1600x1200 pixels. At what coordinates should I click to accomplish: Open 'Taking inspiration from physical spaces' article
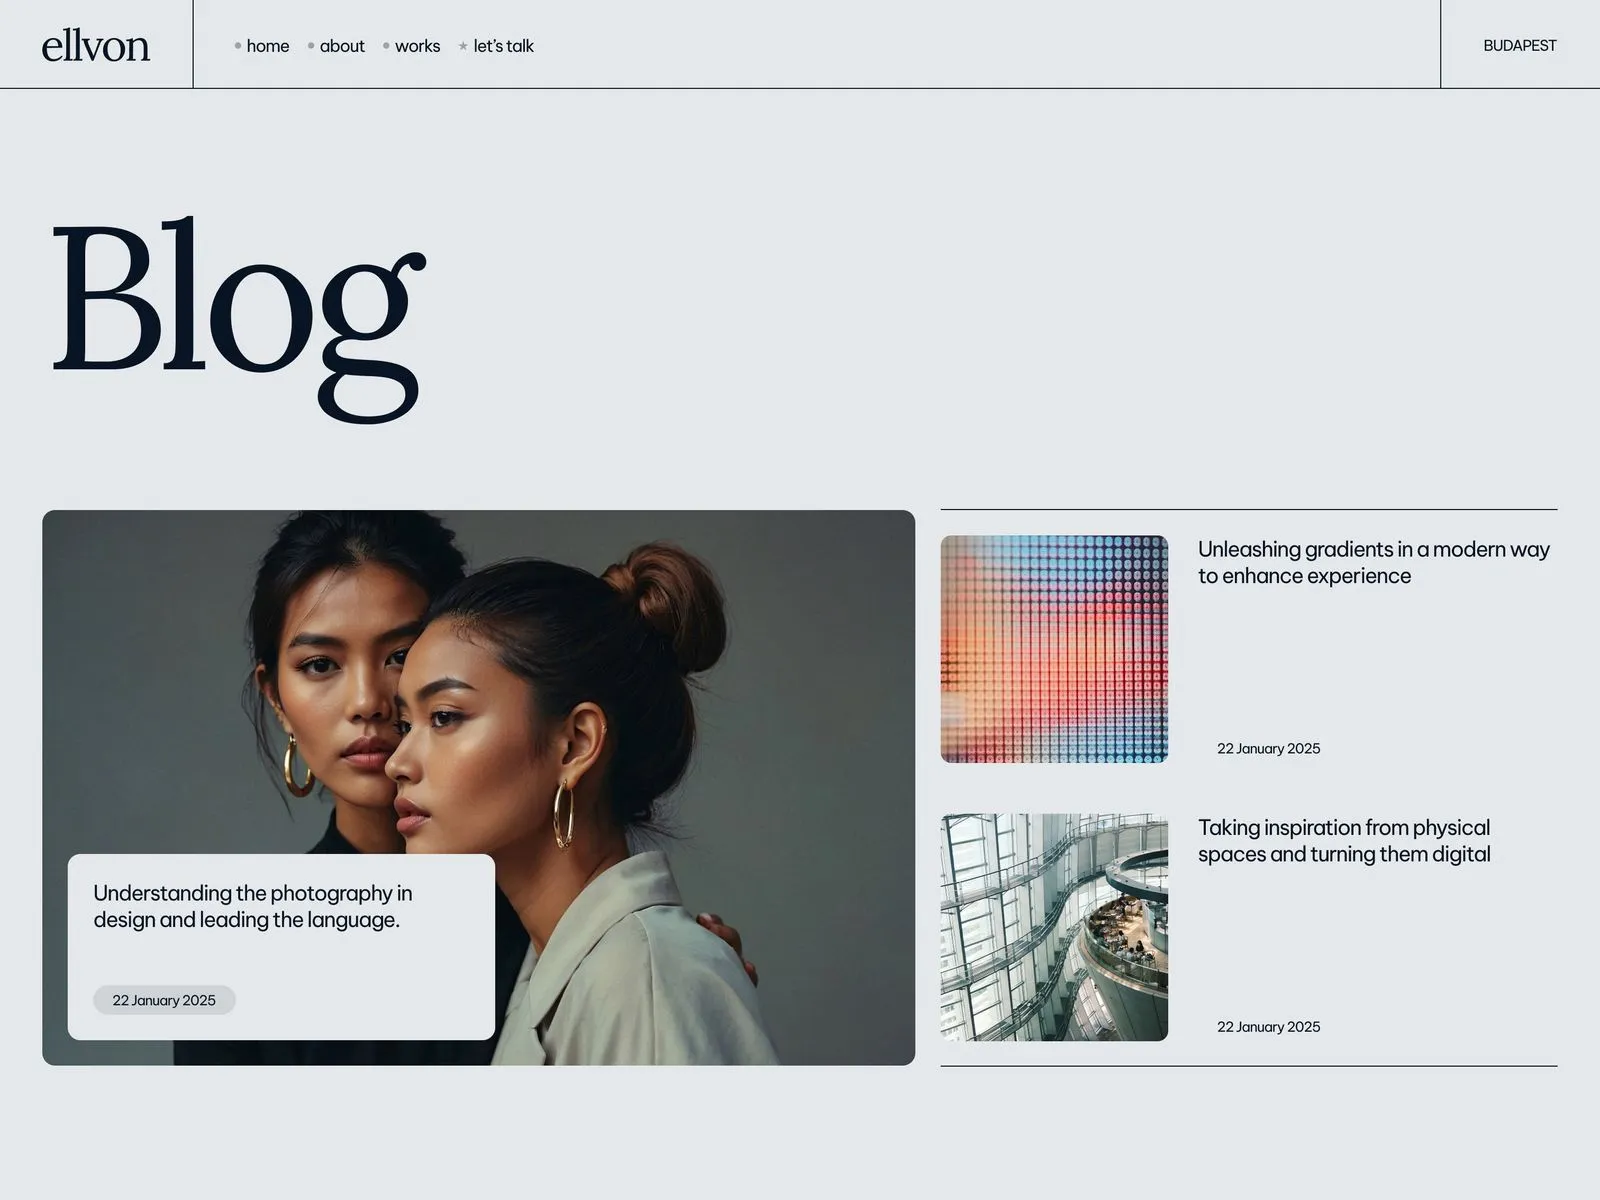(1344, 840)
